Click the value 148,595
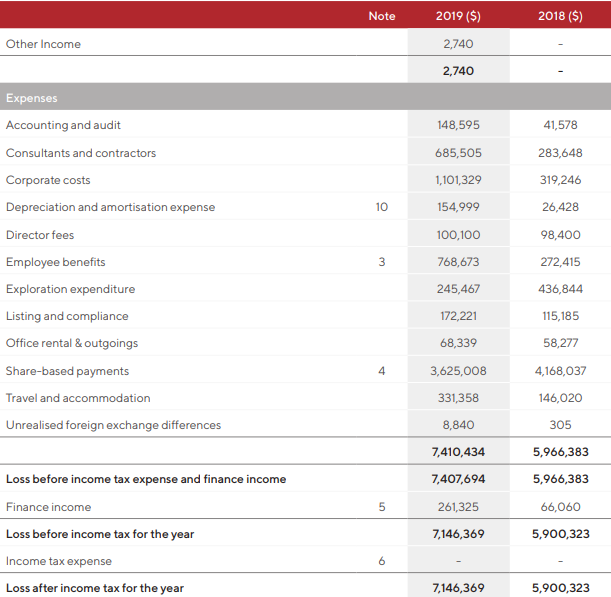Viewport: 611px width, 597px height. click(458, 125)
